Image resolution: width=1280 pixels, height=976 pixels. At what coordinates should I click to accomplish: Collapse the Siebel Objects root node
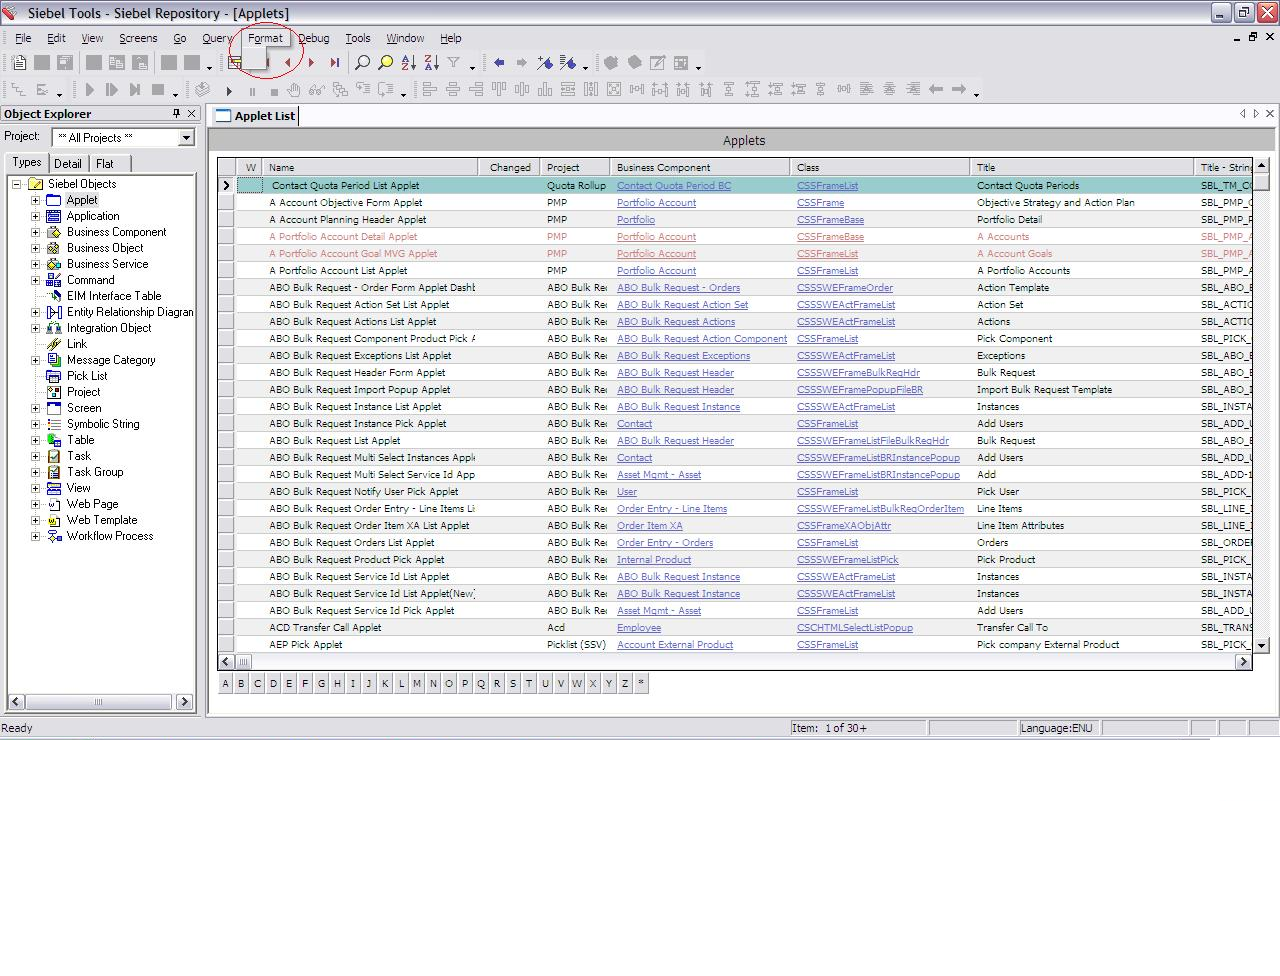(x=17, y=184)
